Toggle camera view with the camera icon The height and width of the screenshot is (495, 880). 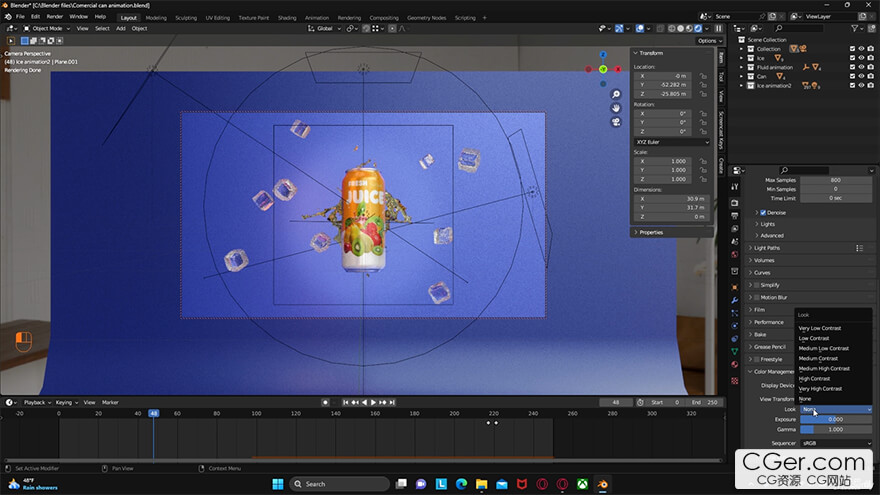click(616, 122)
